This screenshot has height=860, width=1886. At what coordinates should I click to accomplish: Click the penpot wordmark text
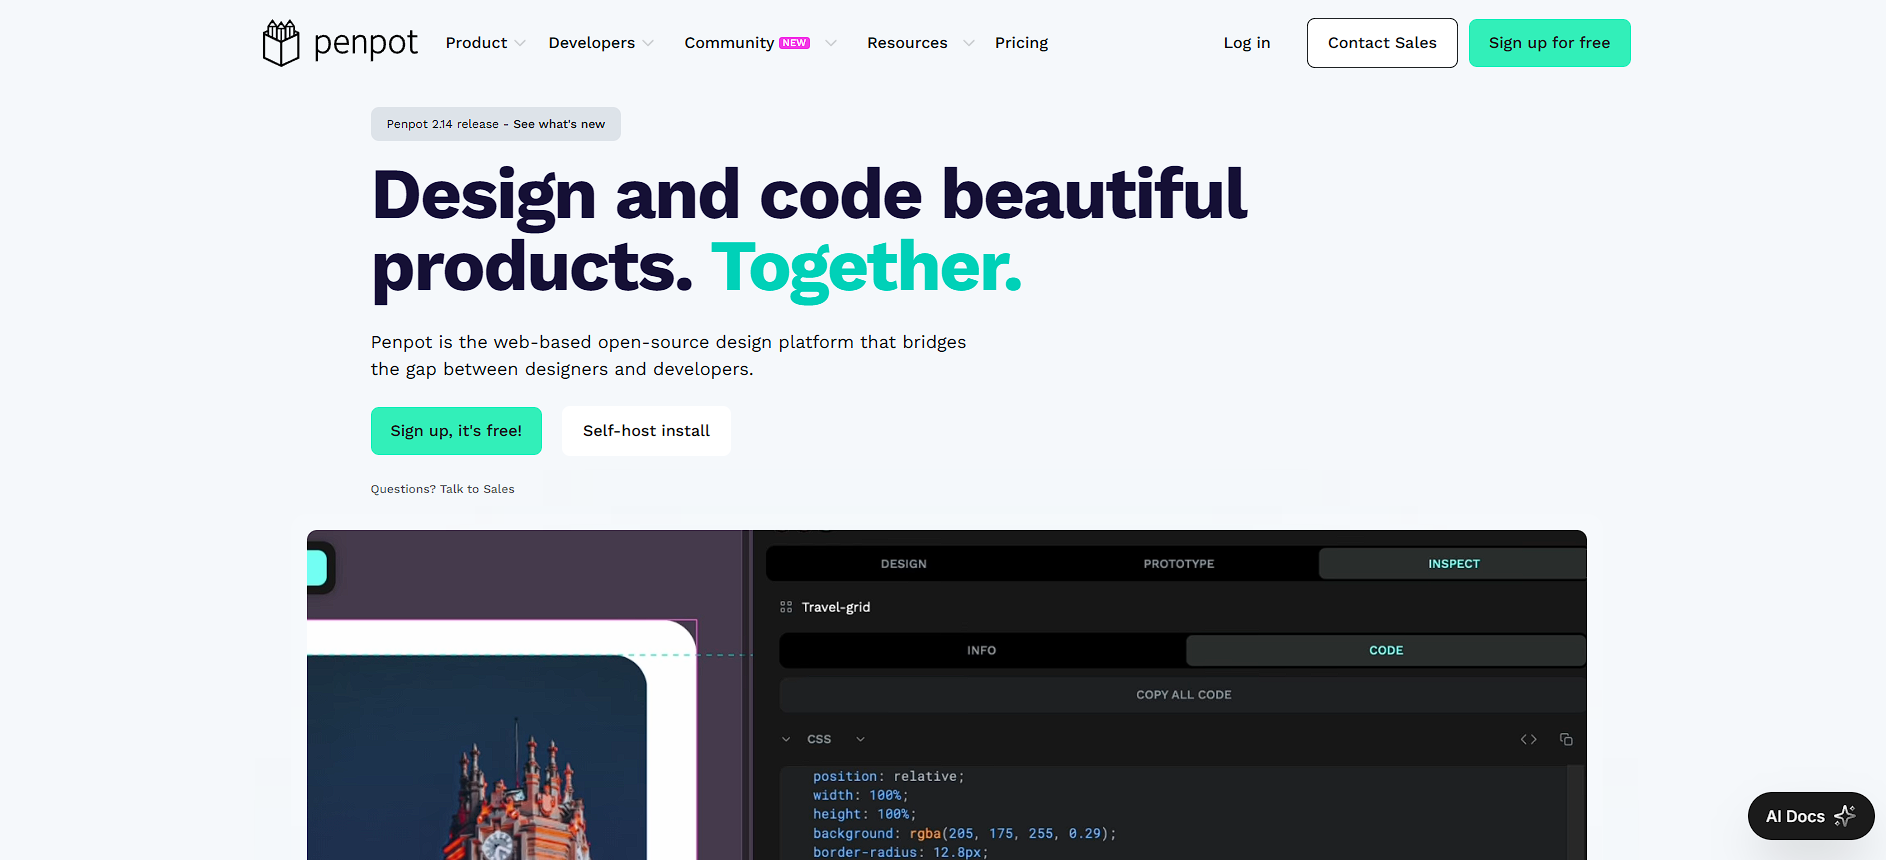pyautogui.click(x=366, y=44)
